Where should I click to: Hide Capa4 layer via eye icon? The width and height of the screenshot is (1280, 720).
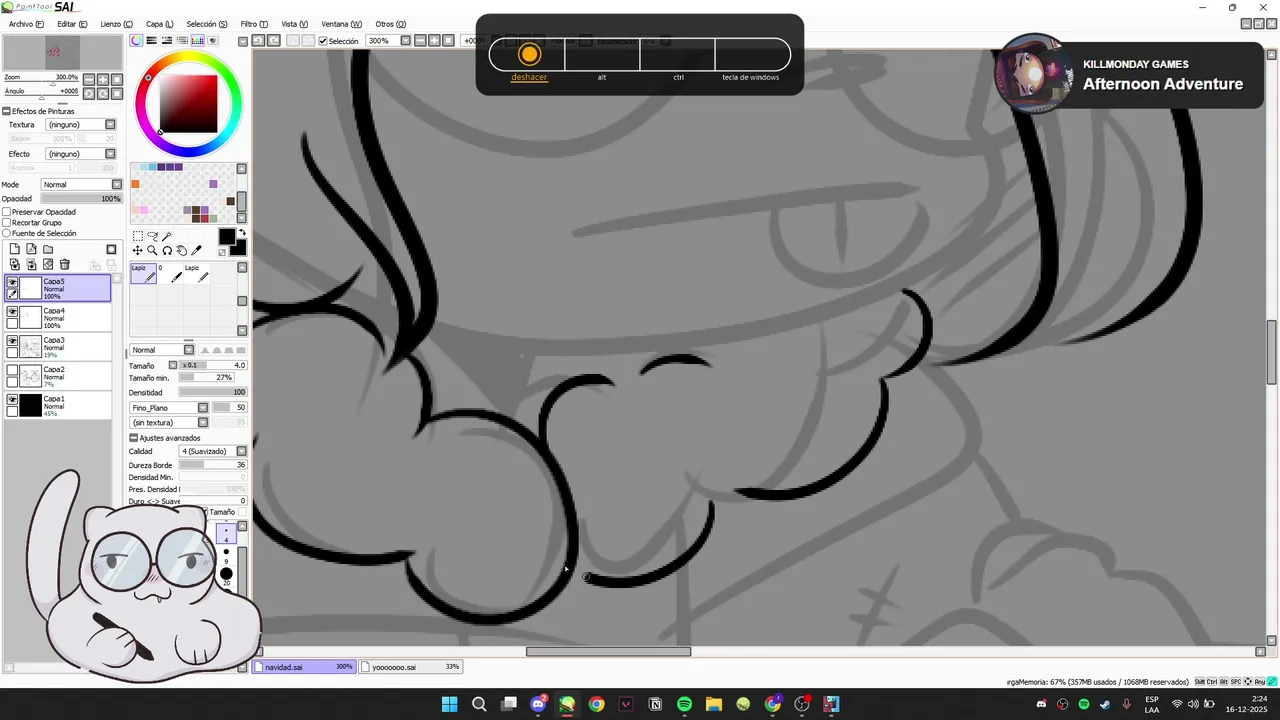(12, 312)
